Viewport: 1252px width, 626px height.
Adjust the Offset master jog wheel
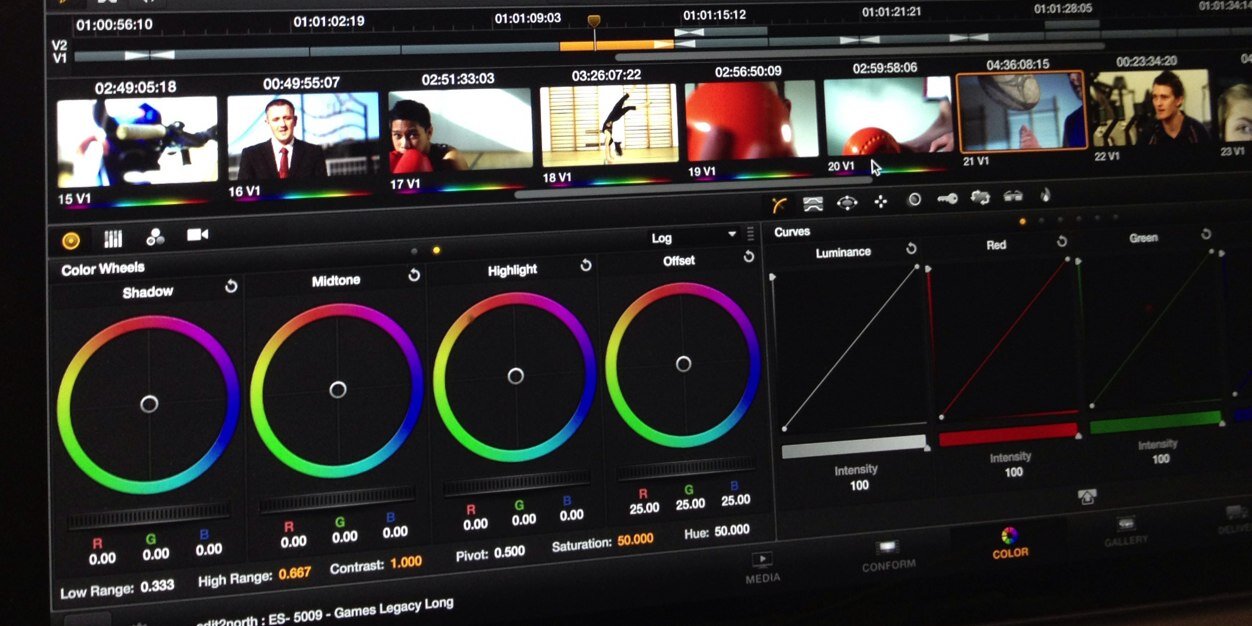pyautogui.click(x=684, y=470)
